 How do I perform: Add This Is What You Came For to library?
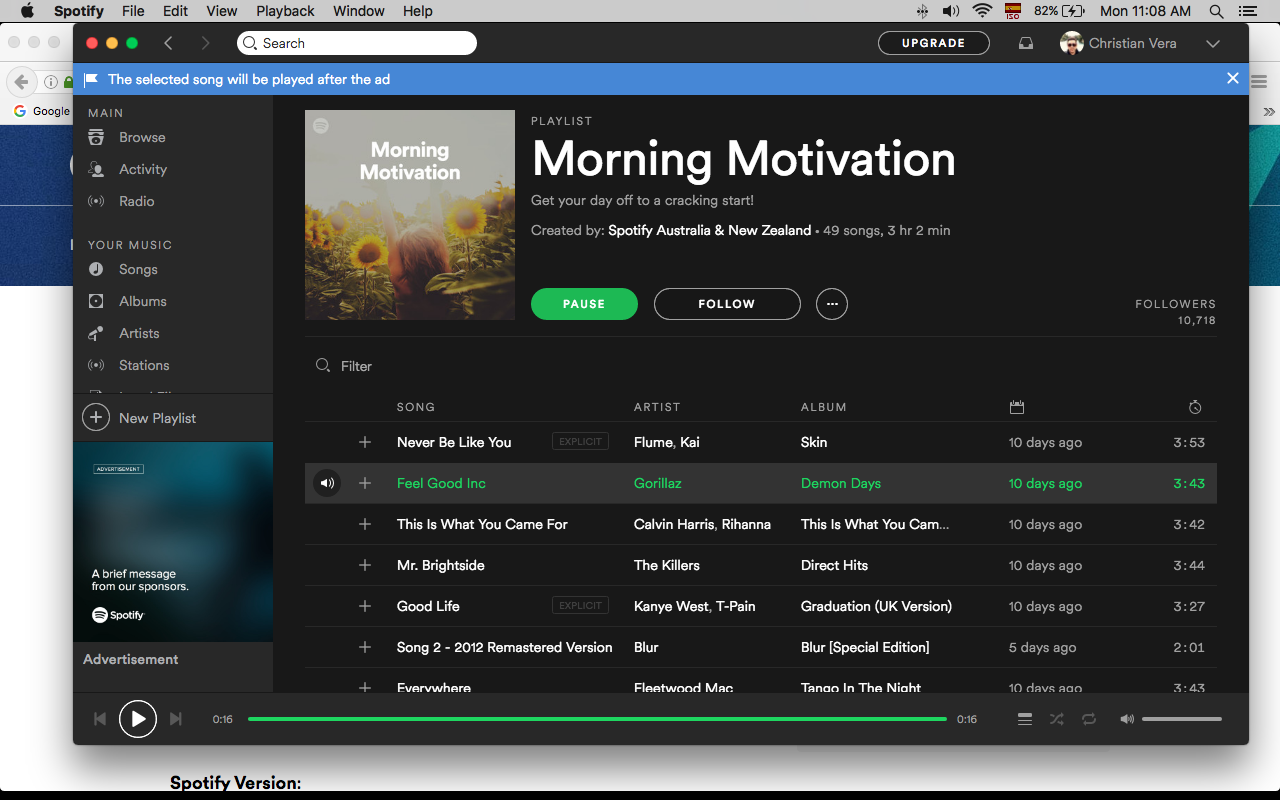coord(365,524)
